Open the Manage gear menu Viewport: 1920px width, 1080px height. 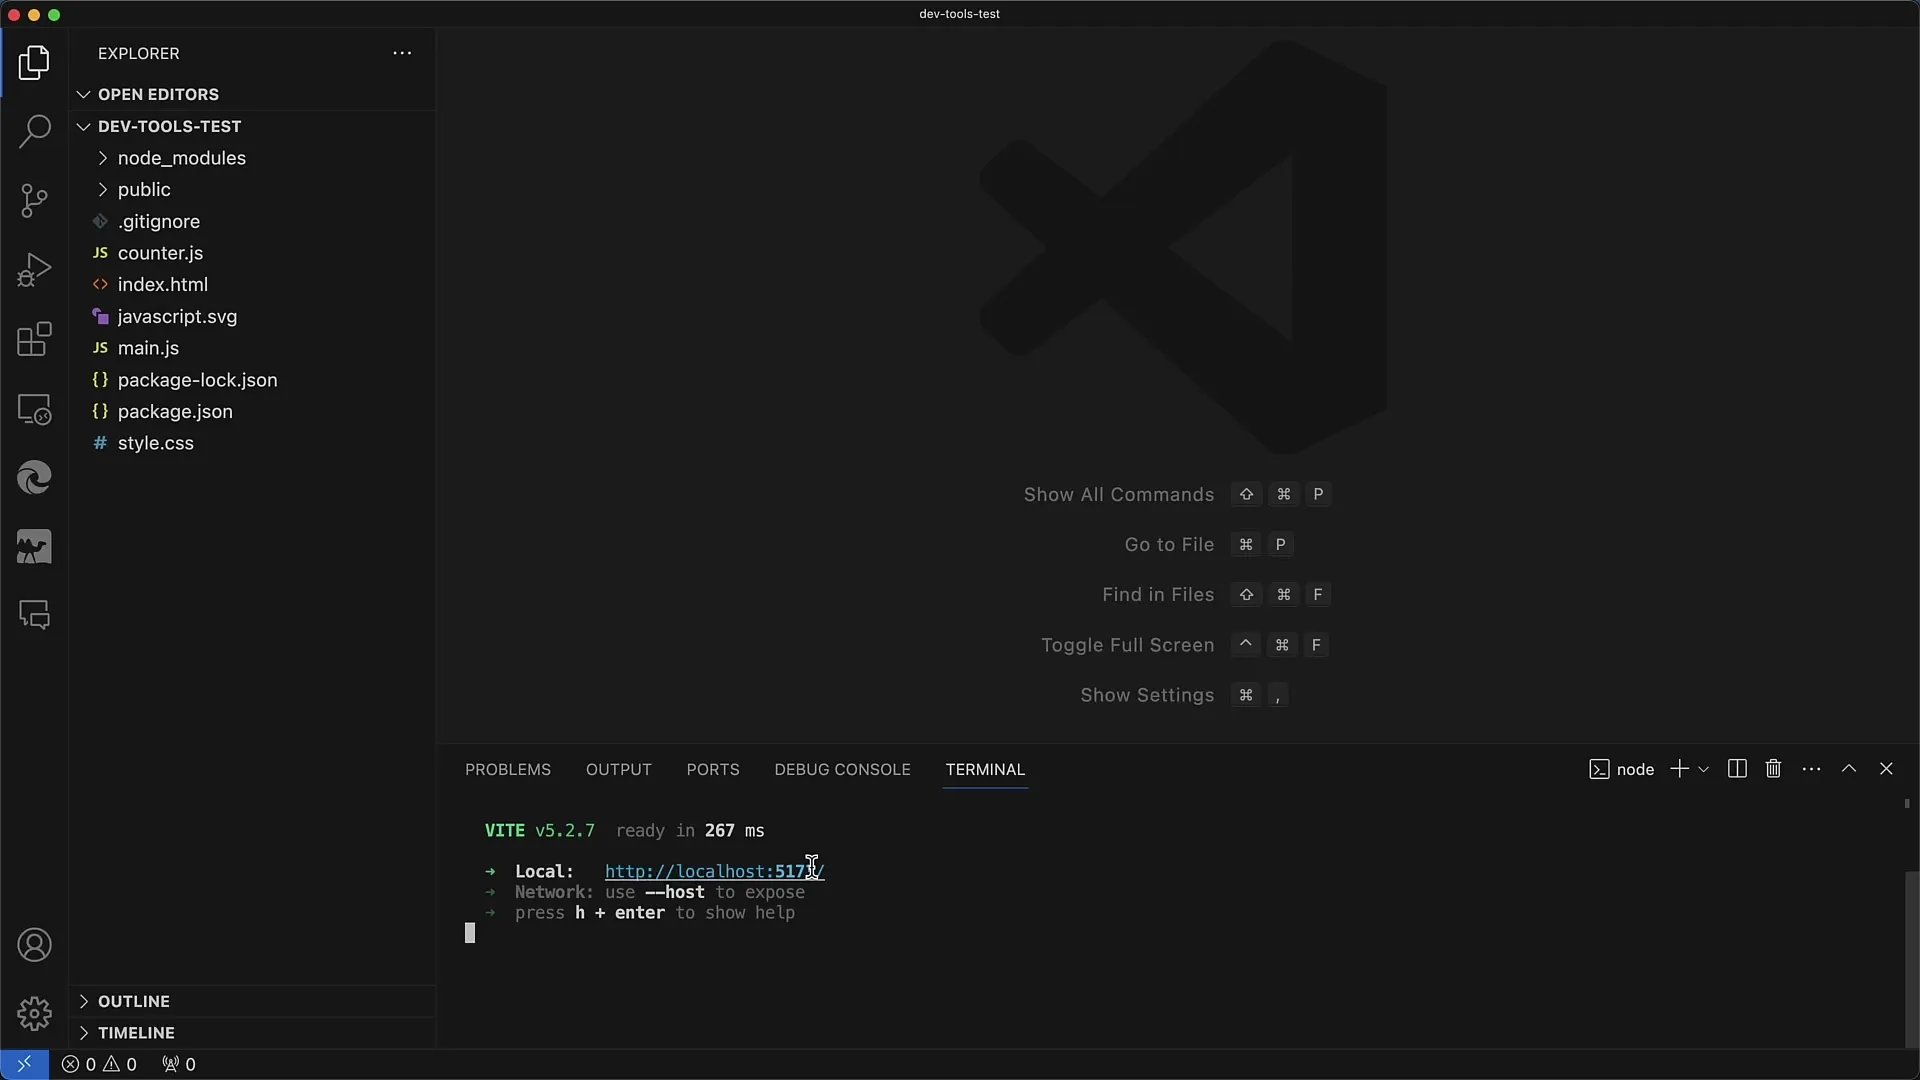[34, 1014]
